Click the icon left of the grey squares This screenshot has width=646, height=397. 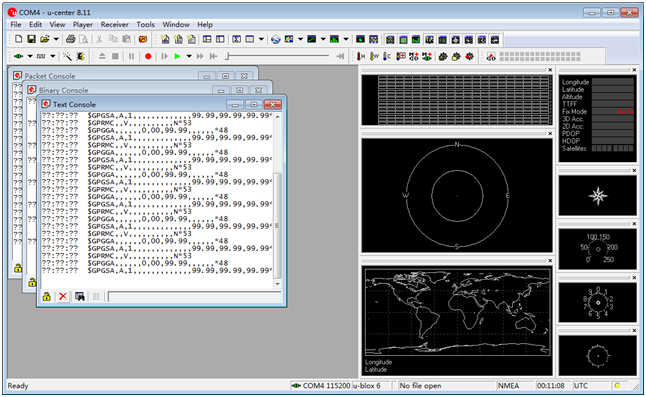[x=491, y=57]
